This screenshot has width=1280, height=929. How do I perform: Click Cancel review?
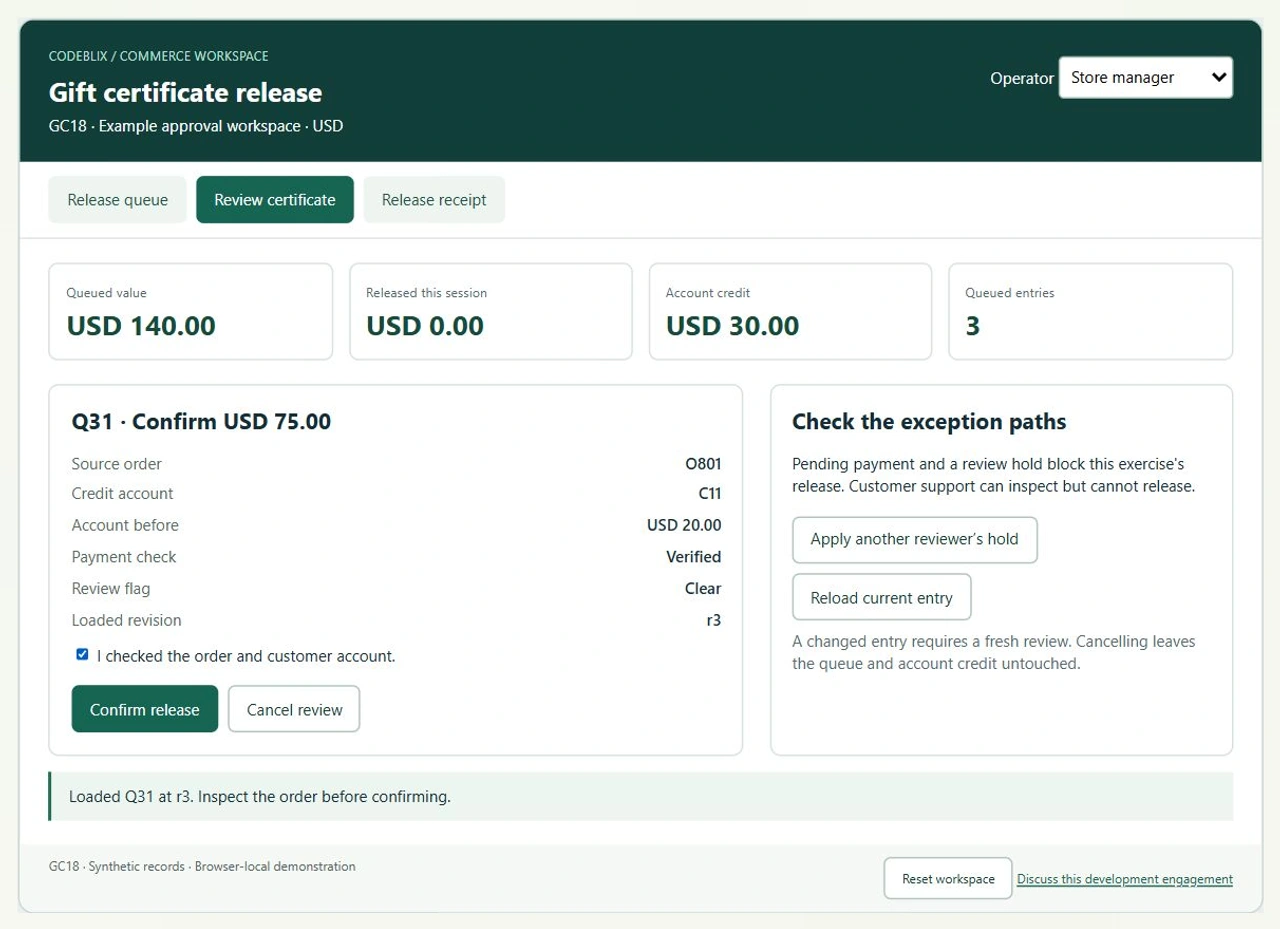(294, 709)
